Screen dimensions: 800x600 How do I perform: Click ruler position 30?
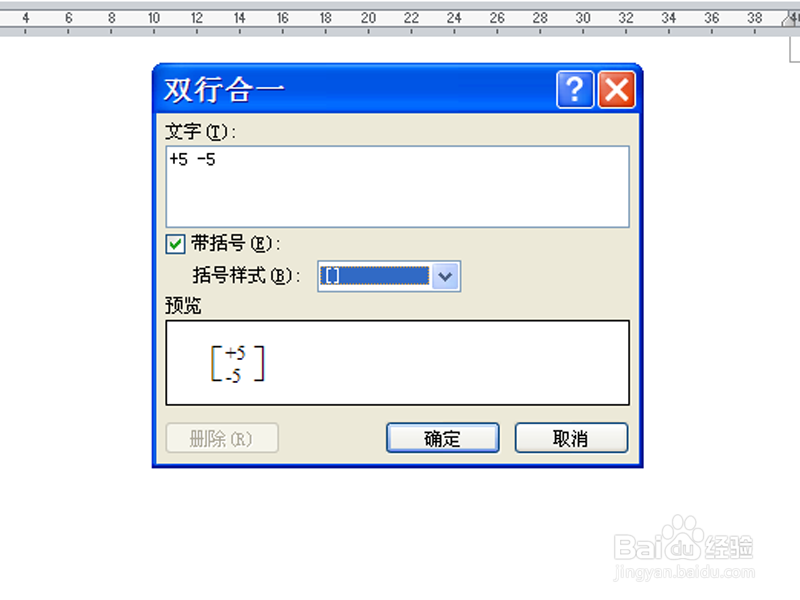[583, 18]
